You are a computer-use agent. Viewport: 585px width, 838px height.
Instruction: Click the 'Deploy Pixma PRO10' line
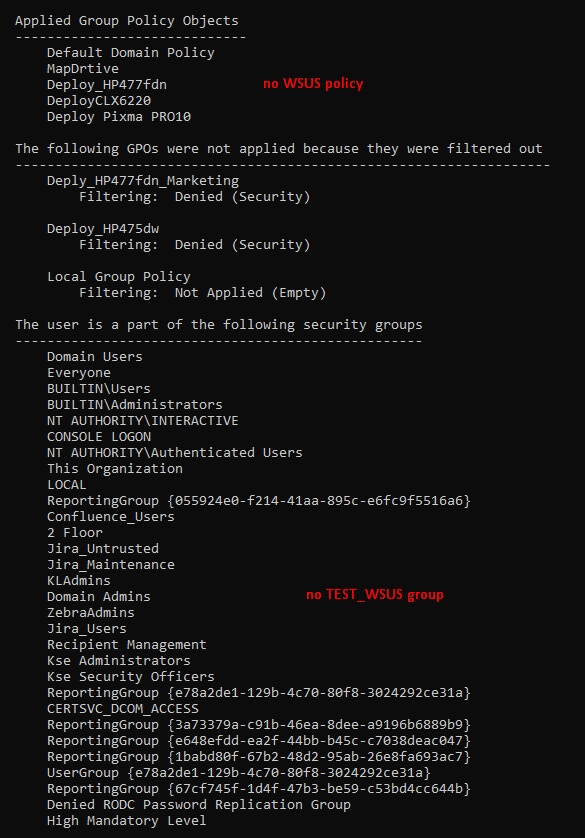pos(119,117)
